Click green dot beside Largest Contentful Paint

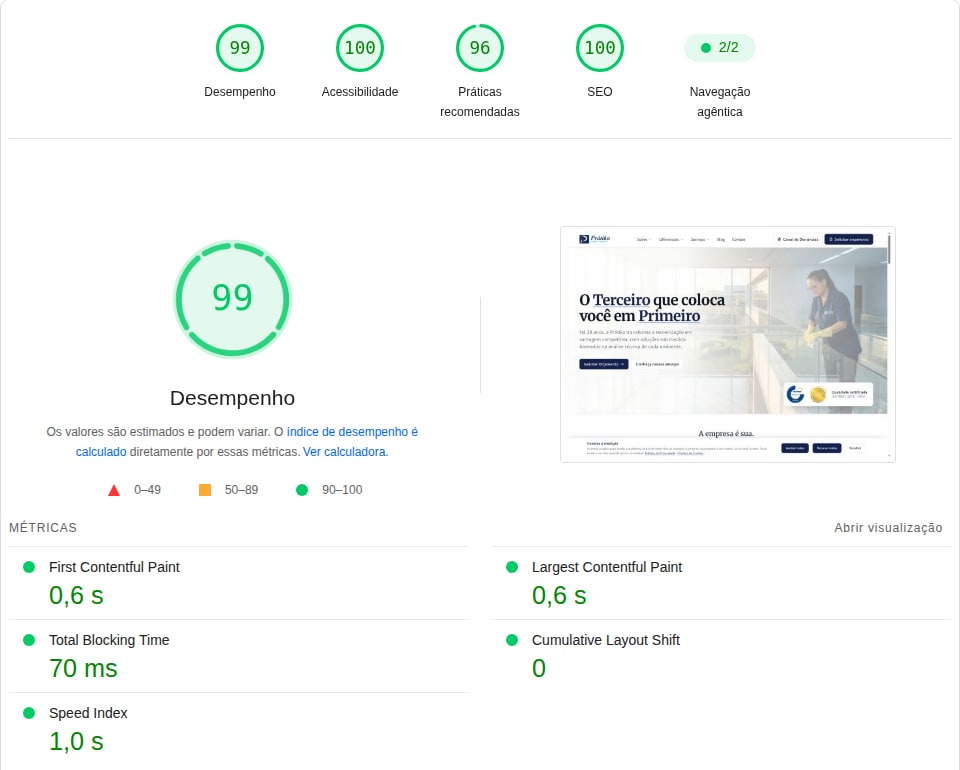[x=512, y=567]
